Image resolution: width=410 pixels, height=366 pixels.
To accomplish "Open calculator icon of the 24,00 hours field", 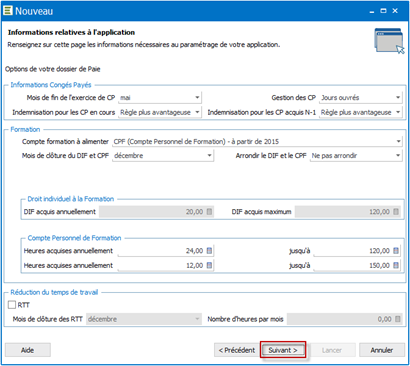I will tap(209, 251).
